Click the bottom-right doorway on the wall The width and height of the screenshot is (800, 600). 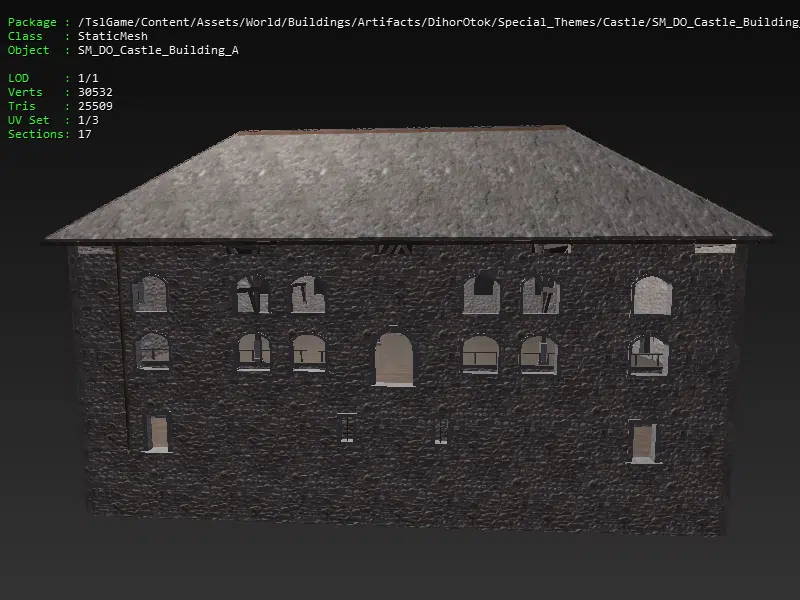tap(643, 441)
